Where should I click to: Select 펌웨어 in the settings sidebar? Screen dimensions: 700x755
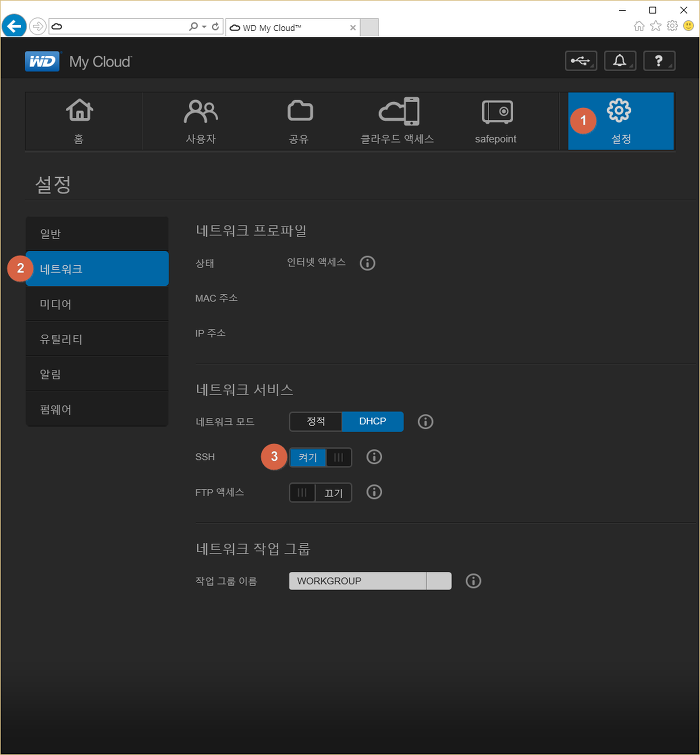97,409
